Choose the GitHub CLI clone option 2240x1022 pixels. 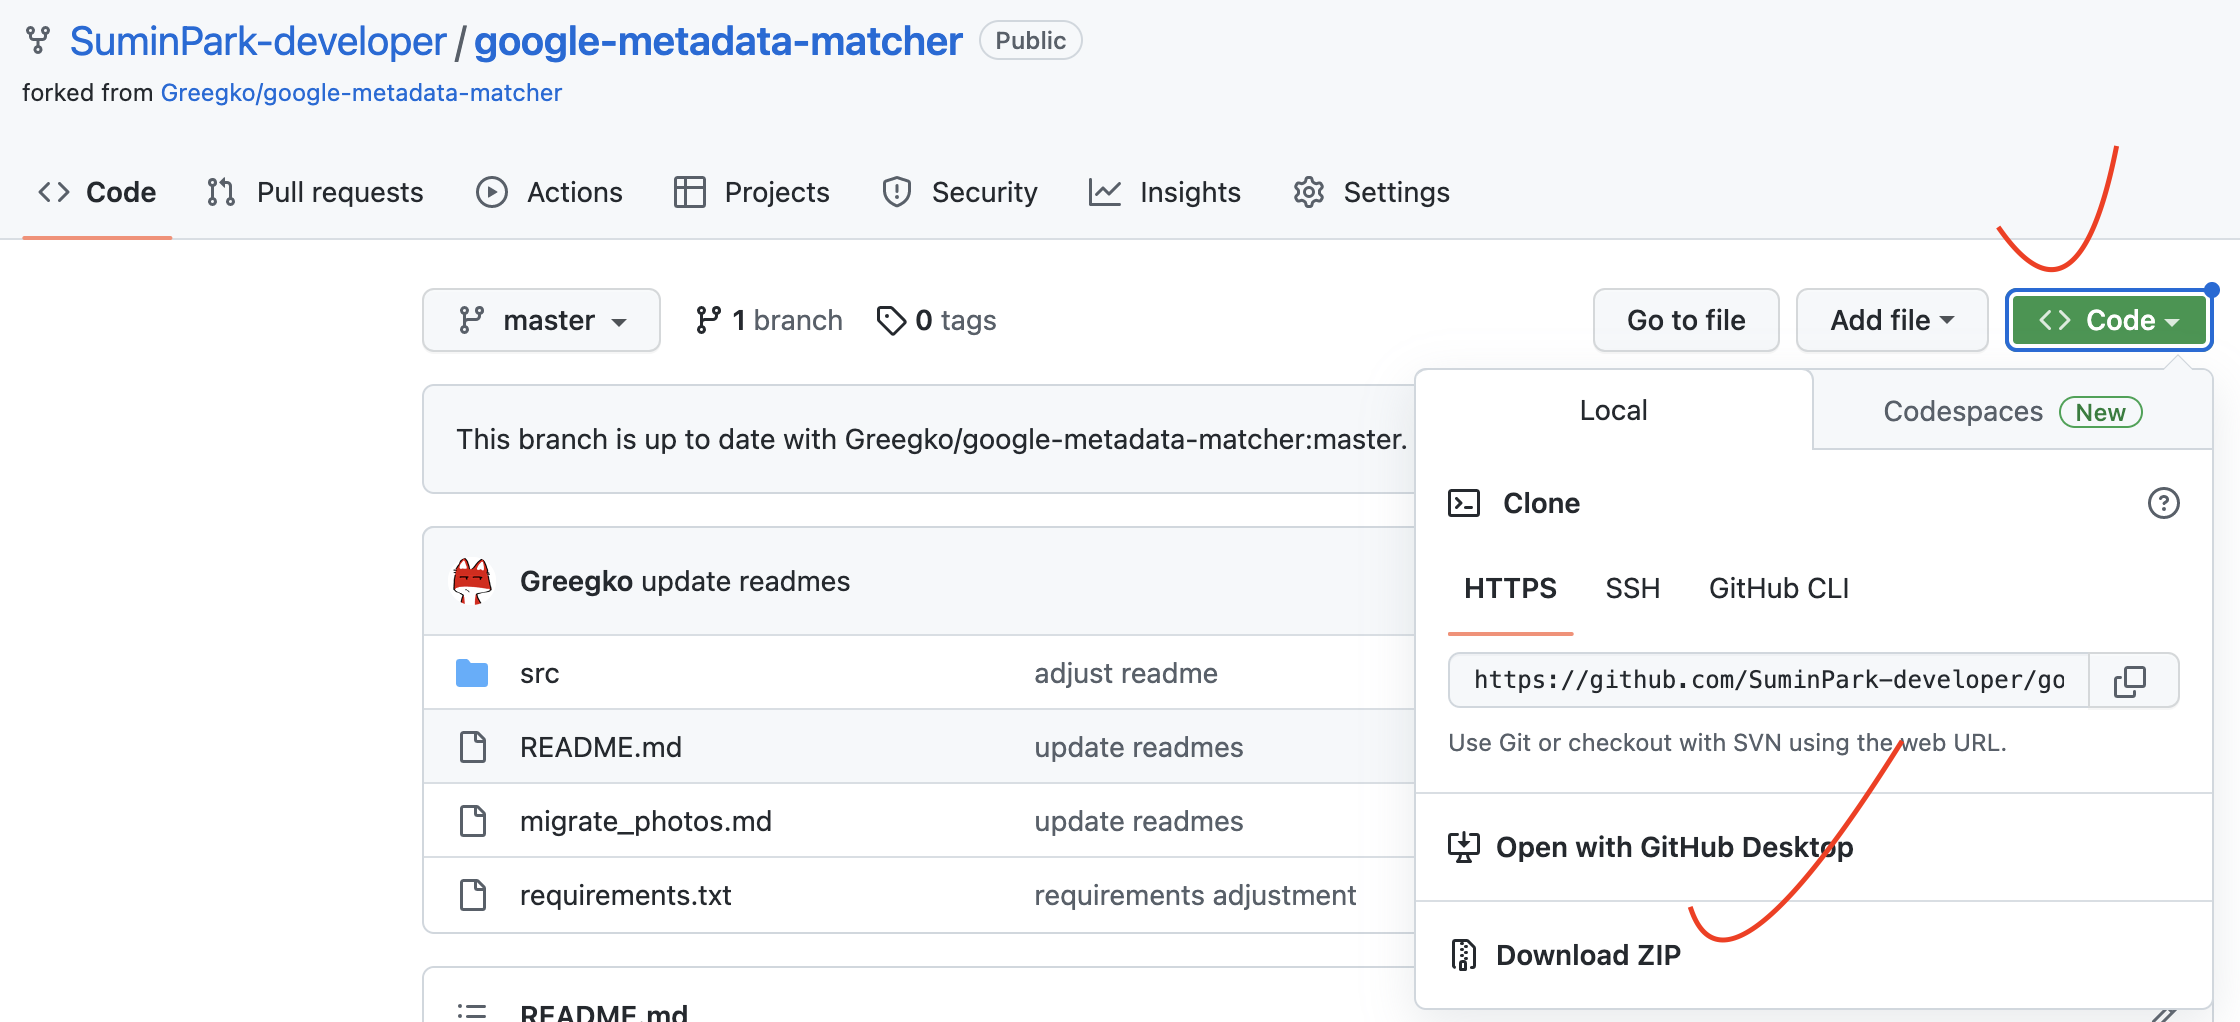click(1778, 588)
